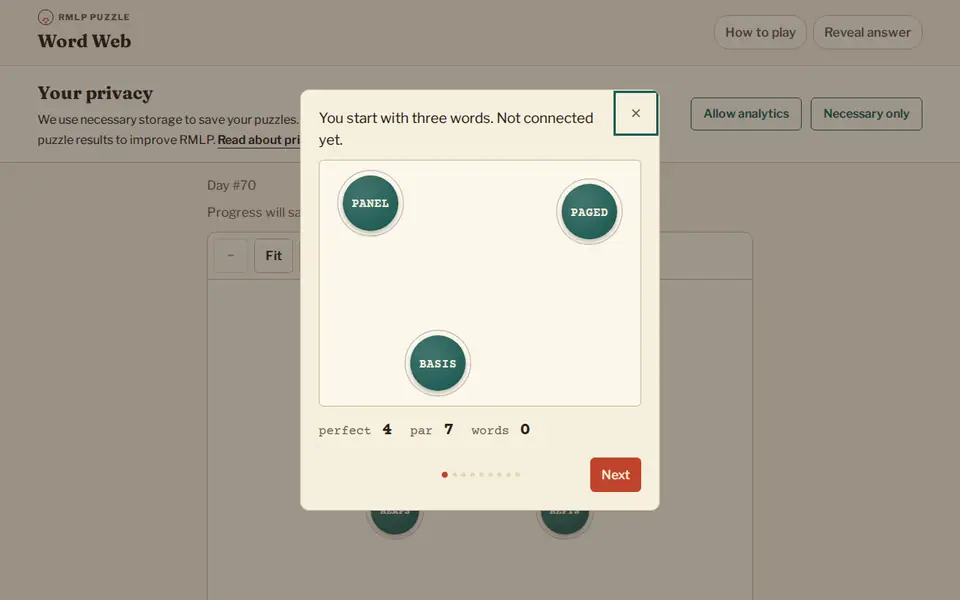Screen dimensions: 960x600
Task: Close the tutorial dialog with X
Action: click(636, 113)
